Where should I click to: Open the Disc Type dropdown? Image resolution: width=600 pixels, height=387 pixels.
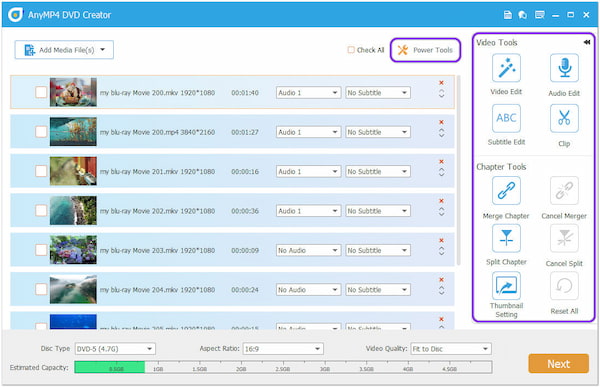pyautogui.click(x=115, y=349)
